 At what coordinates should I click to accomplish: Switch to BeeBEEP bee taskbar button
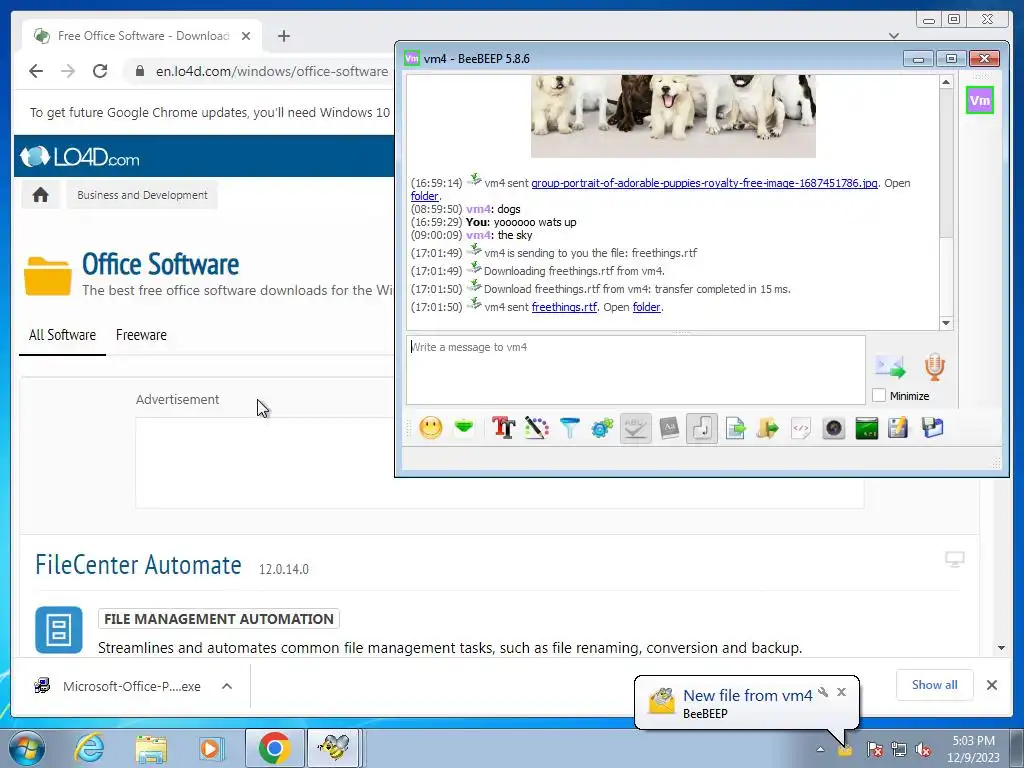click(x=334, y=748)
